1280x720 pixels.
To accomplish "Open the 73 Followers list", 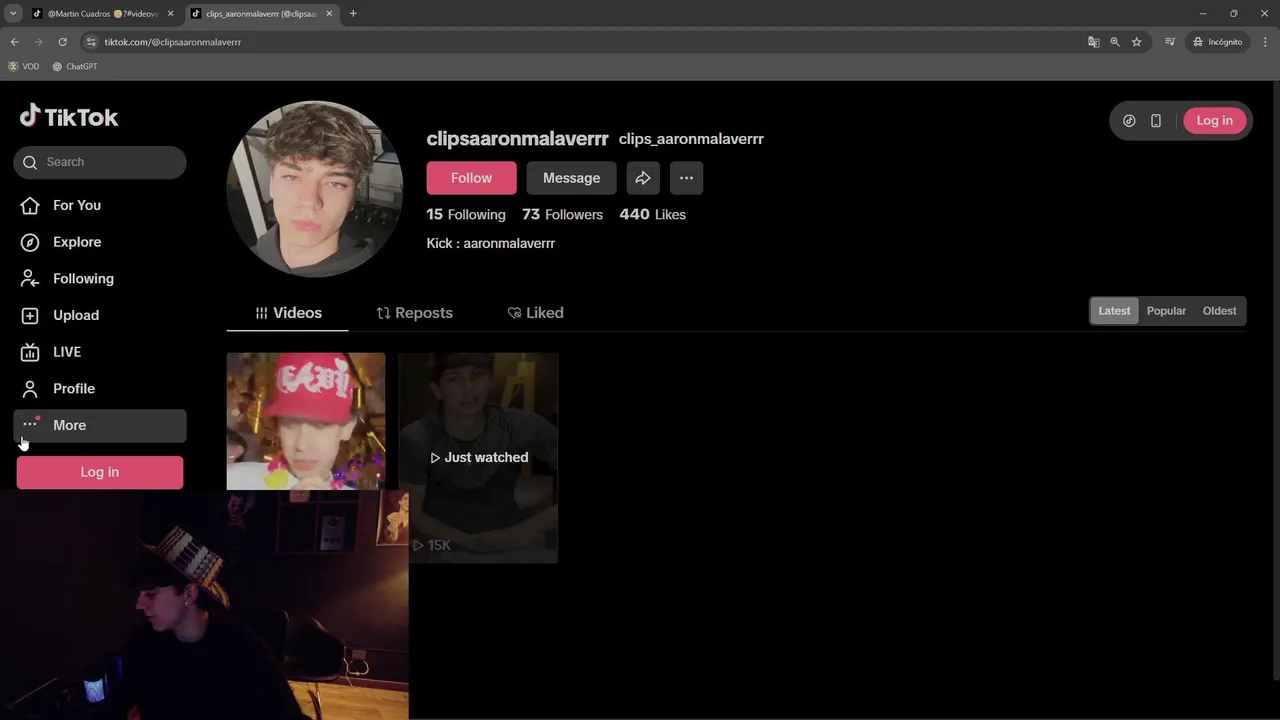I will point(562,214).
